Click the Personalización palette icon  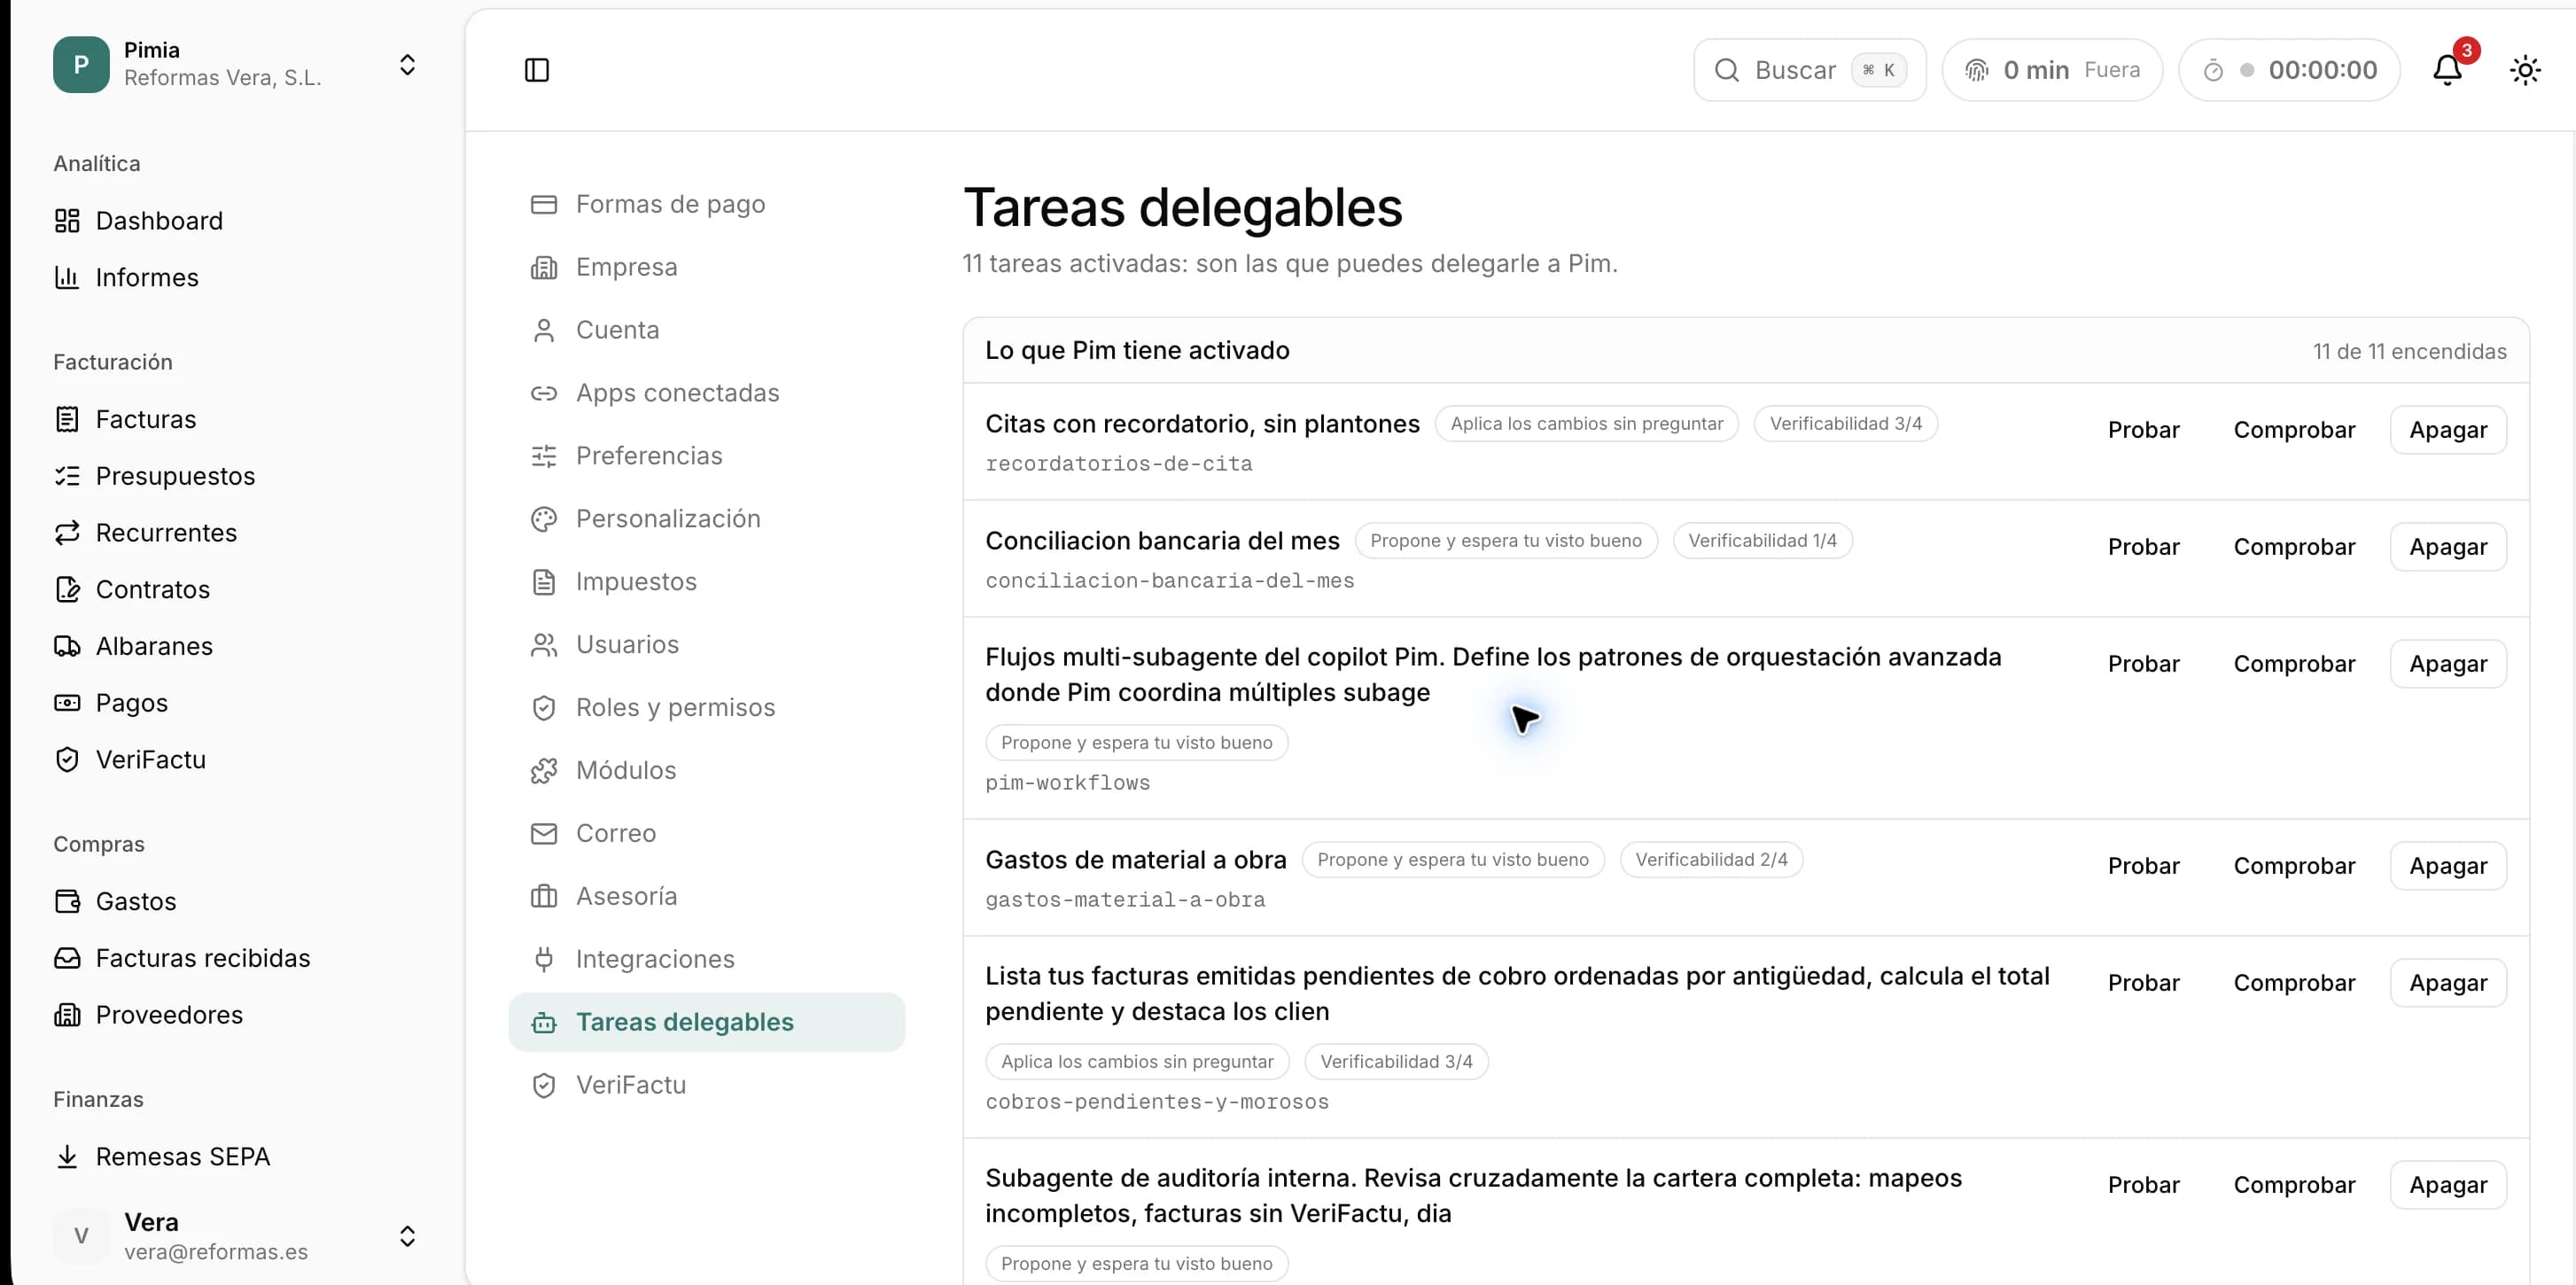(x=544, y=519)
